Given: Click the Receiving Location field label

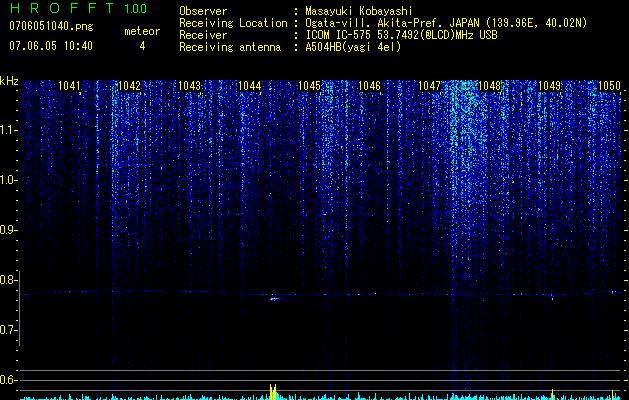Looking at the screenshot, I should point(233,23).
